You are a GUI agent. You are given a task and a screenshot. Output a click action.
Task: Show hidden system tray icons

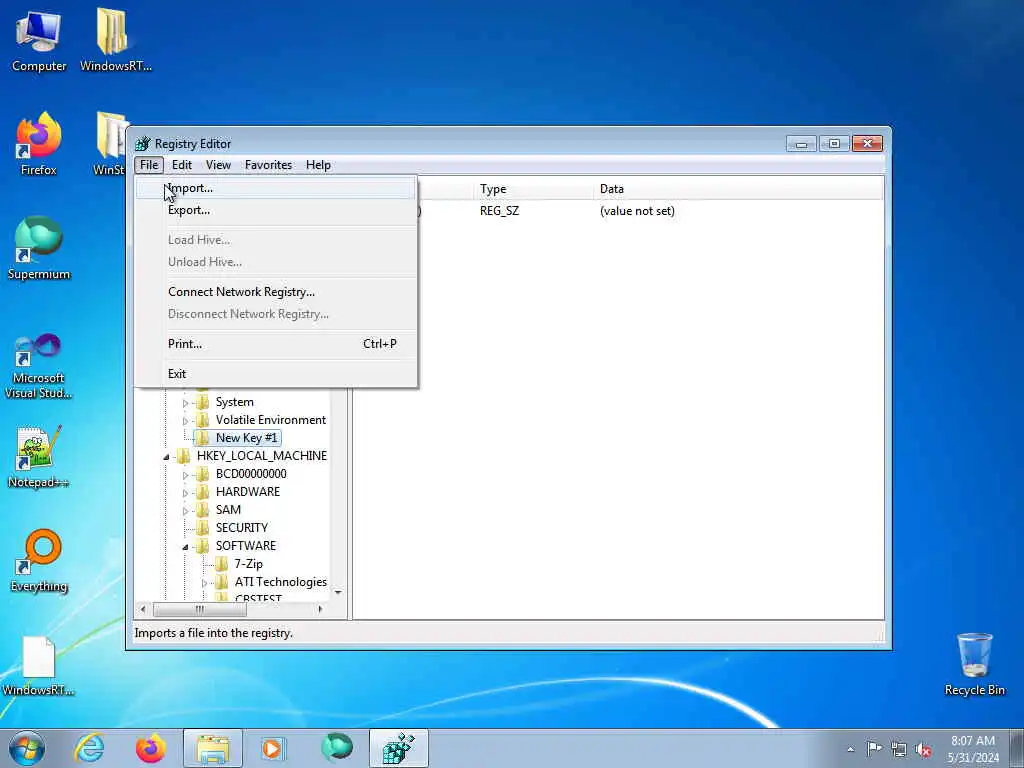click(850, 749)
